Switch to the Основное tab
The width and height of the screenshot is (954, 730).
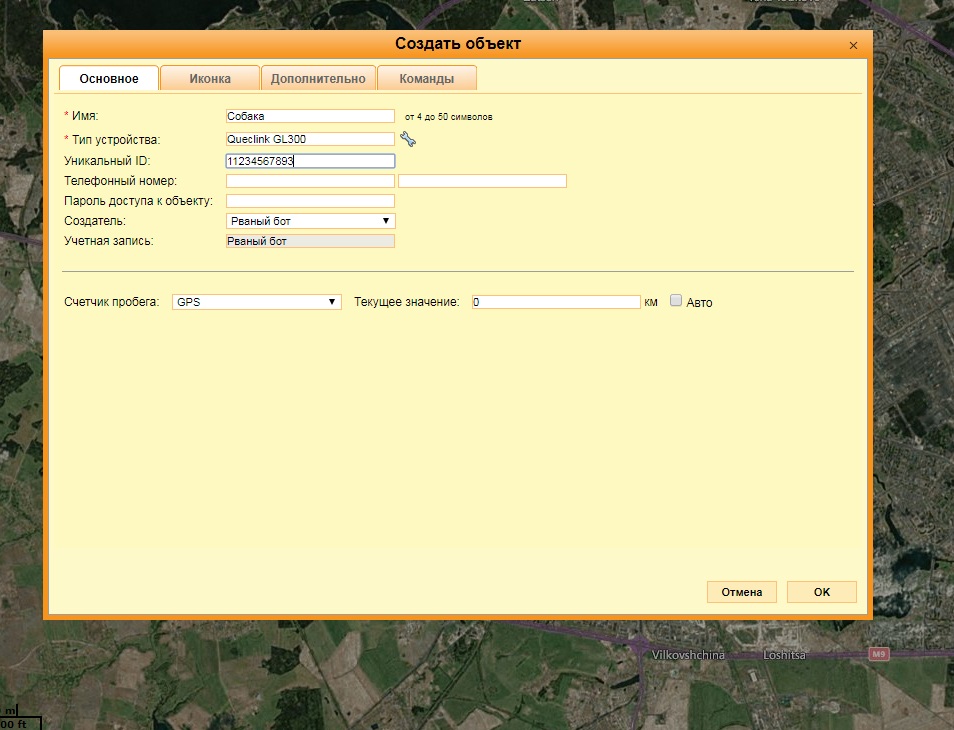click(x=109, y=79)
